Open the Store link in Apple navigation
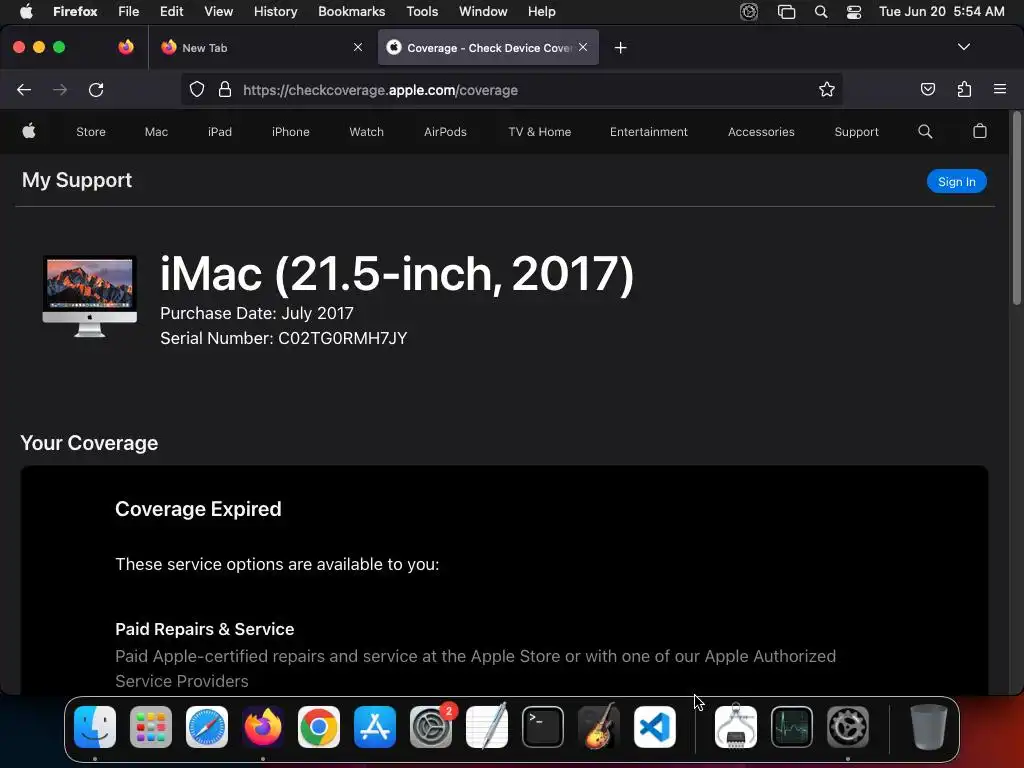 (91, 132)
